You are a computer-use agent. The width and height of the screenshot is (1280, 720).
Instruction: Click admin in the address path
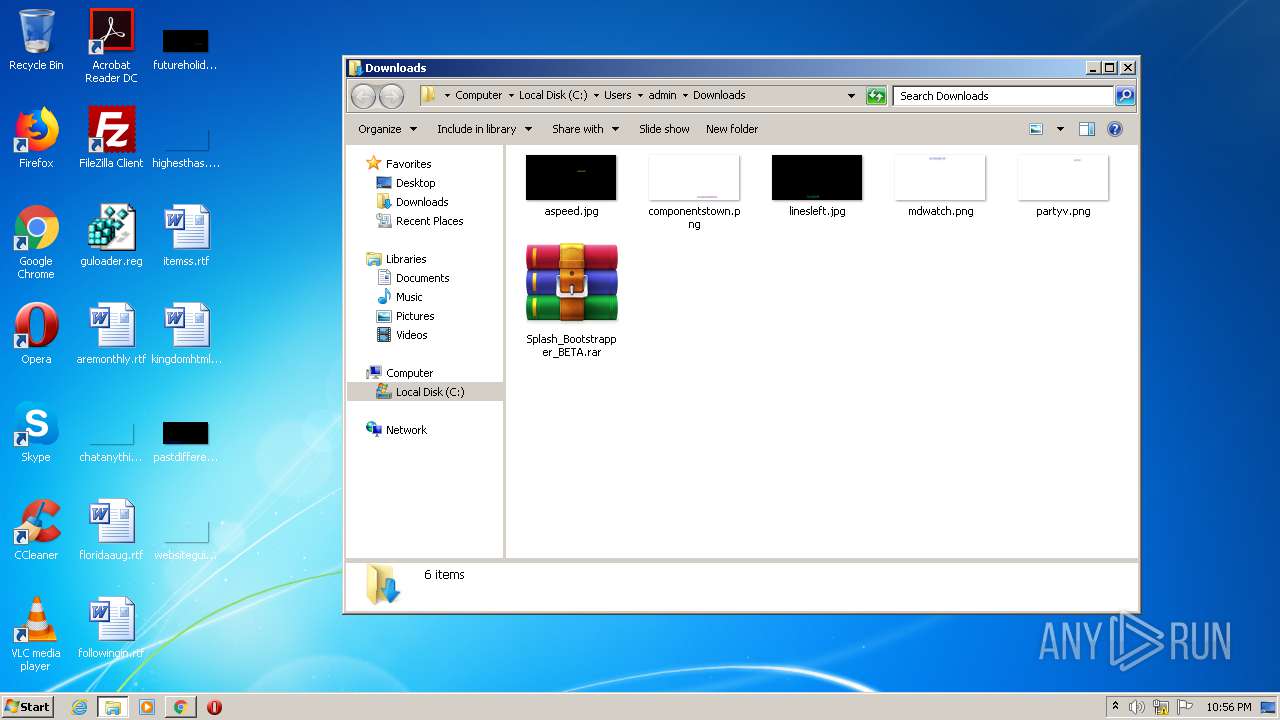(662, 96)
